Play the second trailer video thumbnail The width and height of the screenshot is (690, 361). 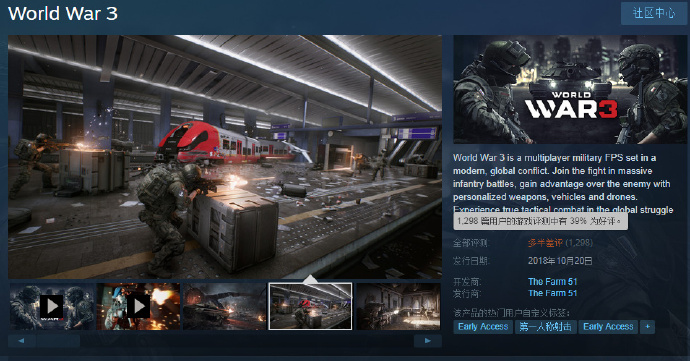pos(138,306)
